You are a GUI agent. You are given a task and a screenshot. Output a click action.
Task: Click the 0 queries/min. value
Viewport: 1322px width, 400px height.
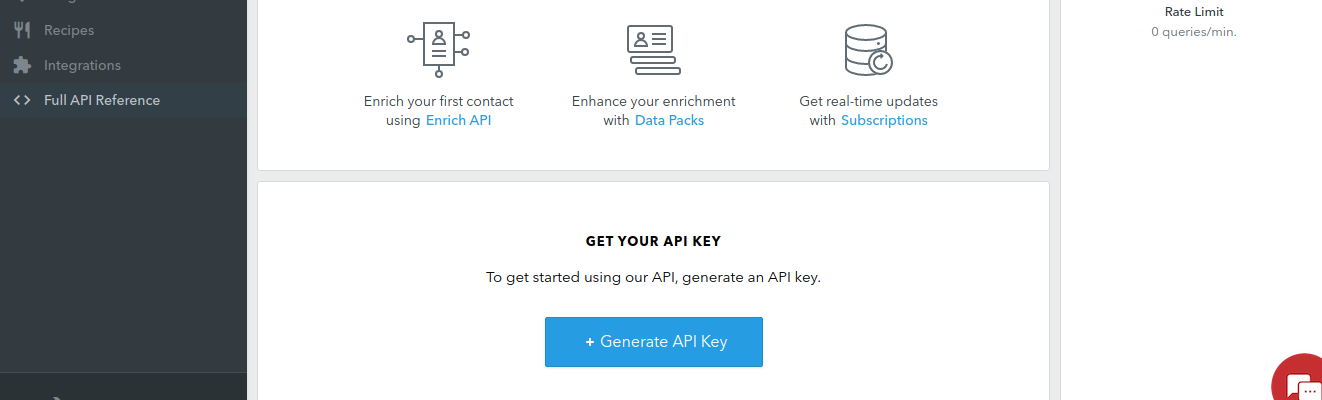[x=1194, y=32]
